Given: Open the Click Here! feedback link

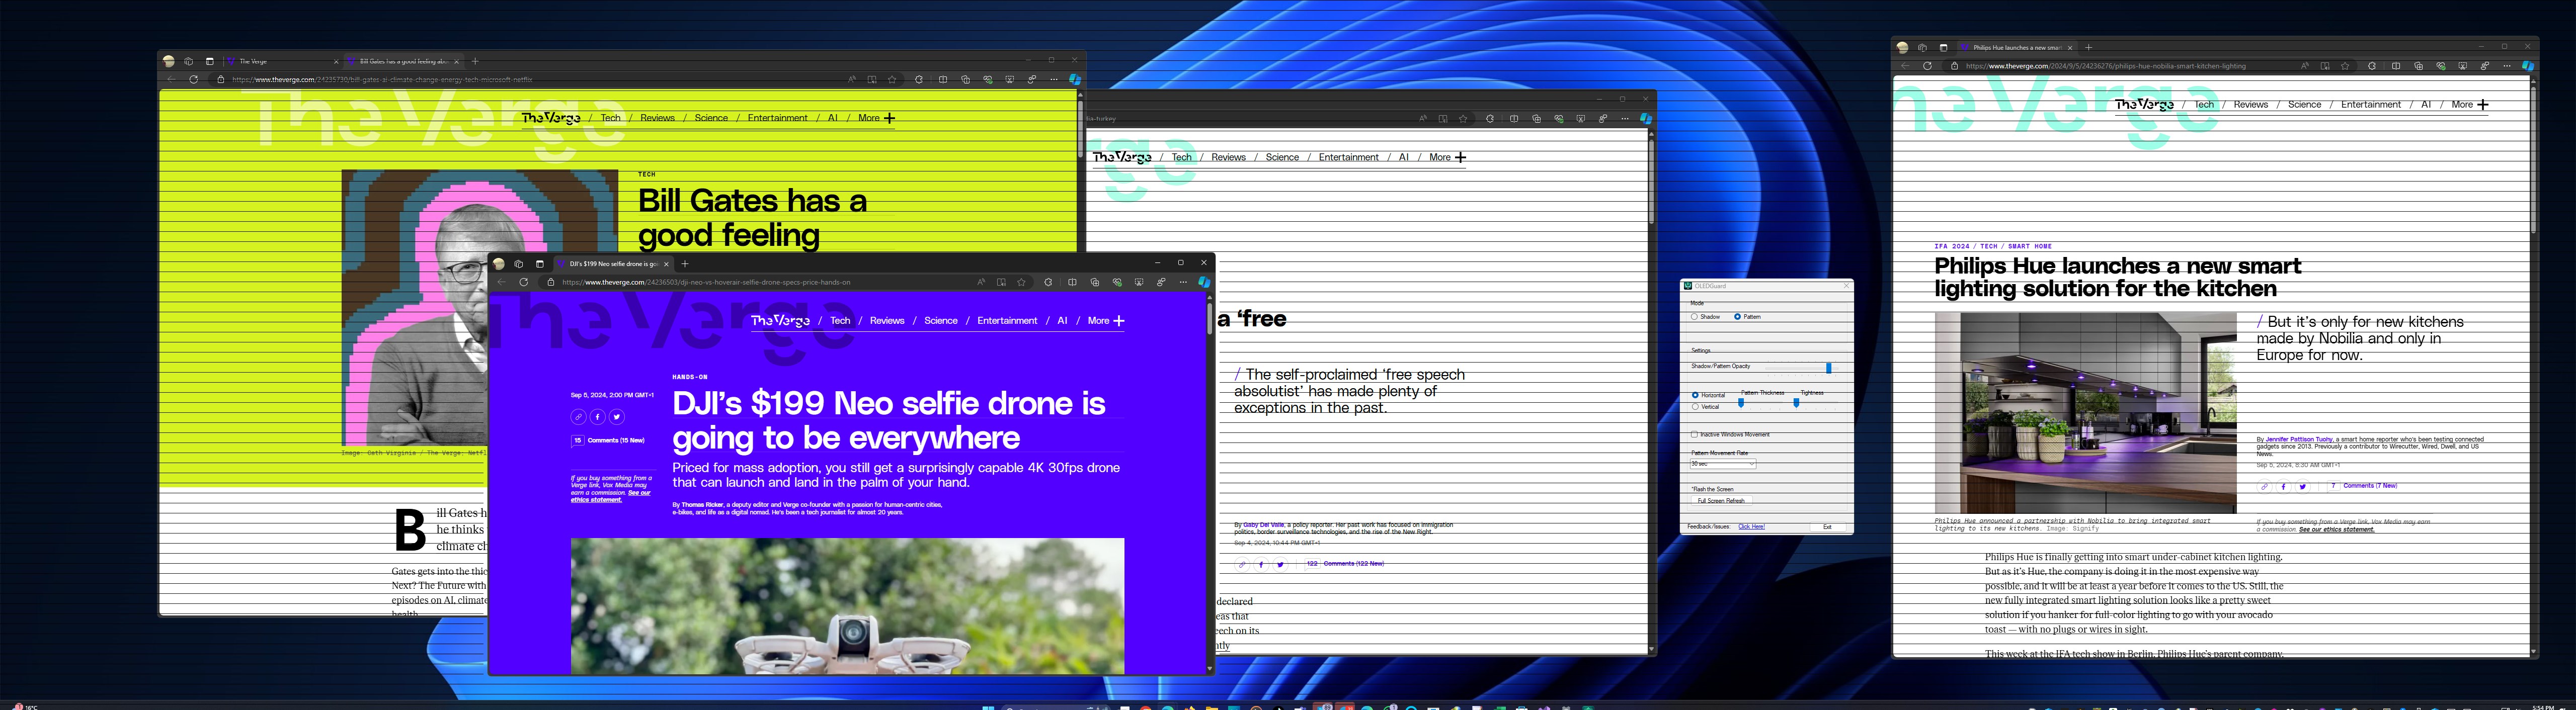Looking at the screenshot, I should coord(1751,527).
